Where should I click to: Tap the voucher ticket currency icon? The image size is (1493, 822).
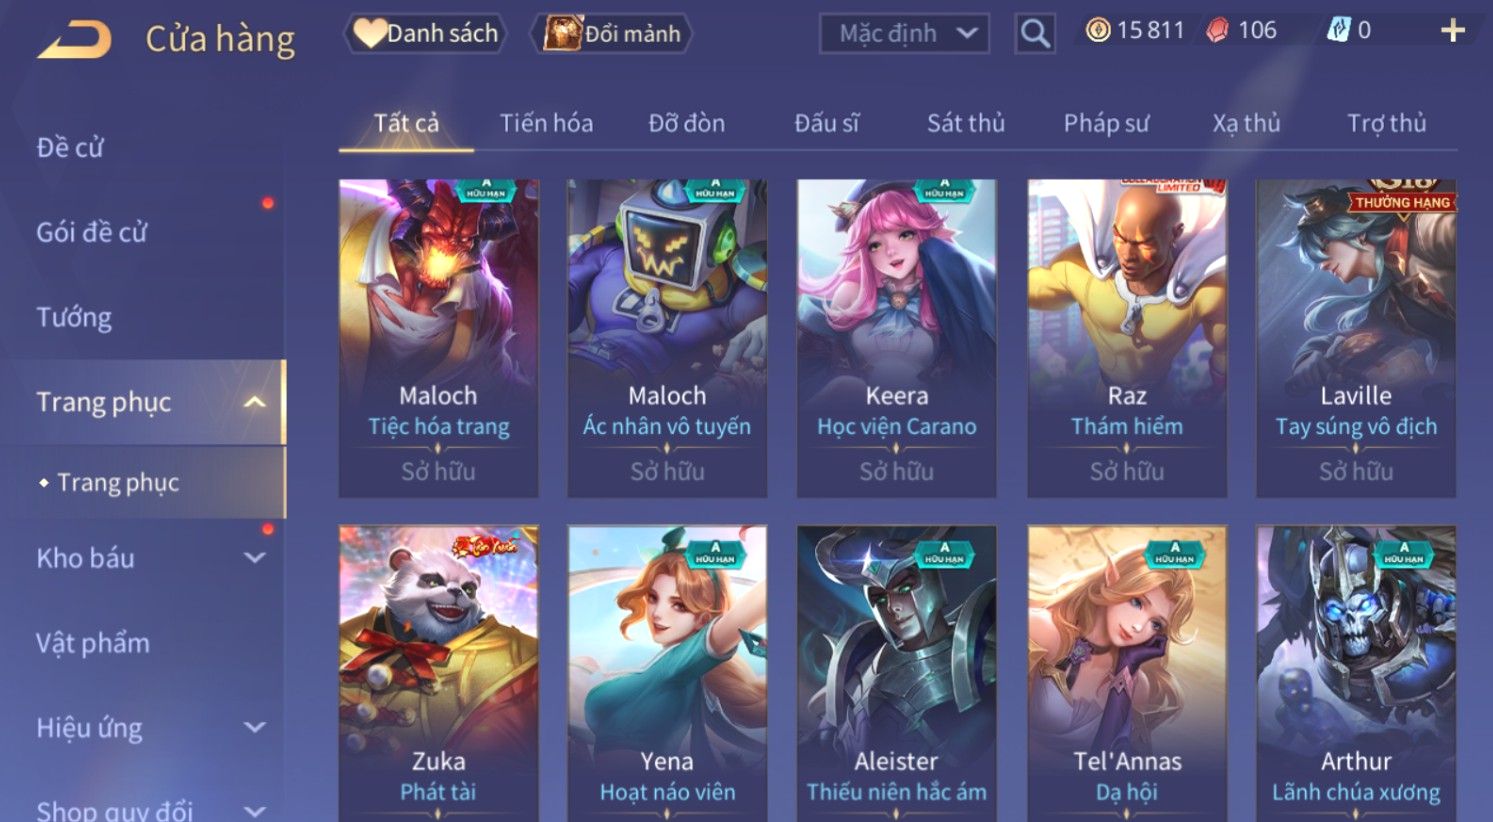1338,31
